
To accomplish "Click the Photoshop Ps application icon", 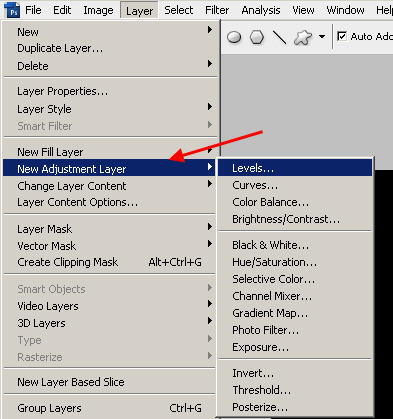I will (12, 10).
